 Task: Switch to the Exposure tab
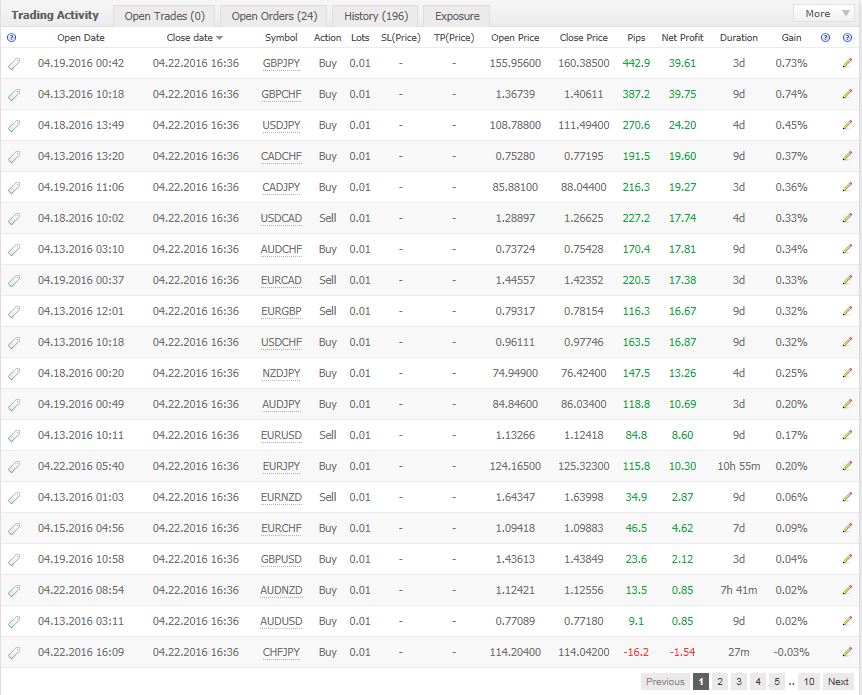pos(457,16)
